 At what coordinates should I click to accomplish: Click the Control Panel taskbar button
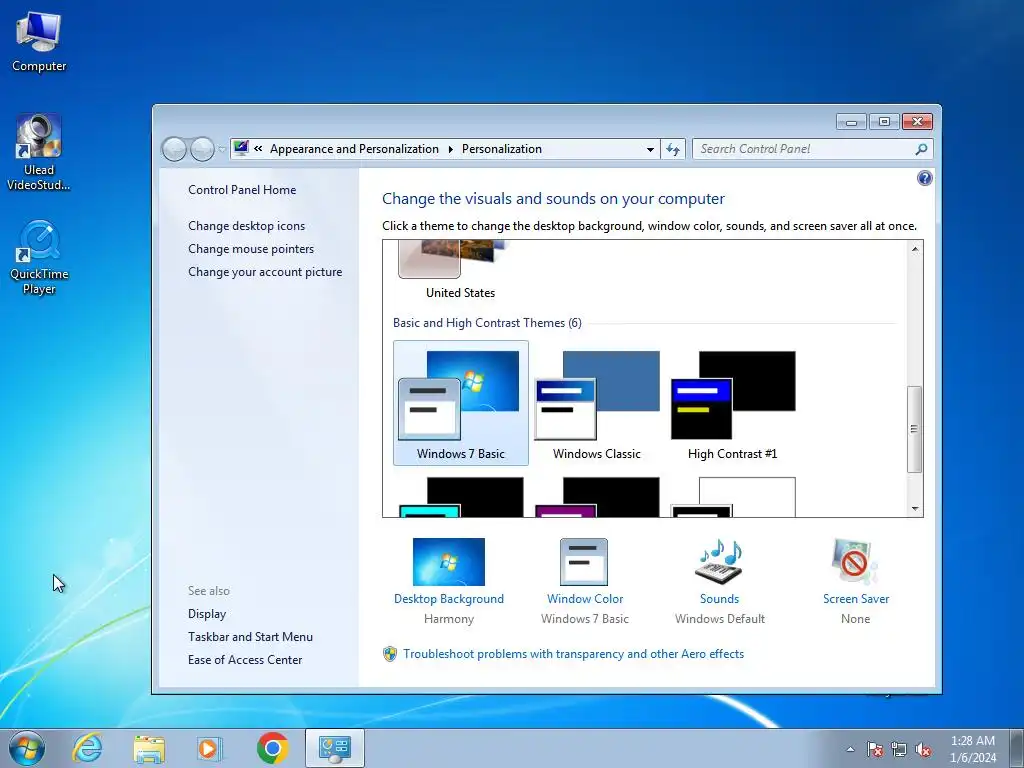[x=335, y=748]
